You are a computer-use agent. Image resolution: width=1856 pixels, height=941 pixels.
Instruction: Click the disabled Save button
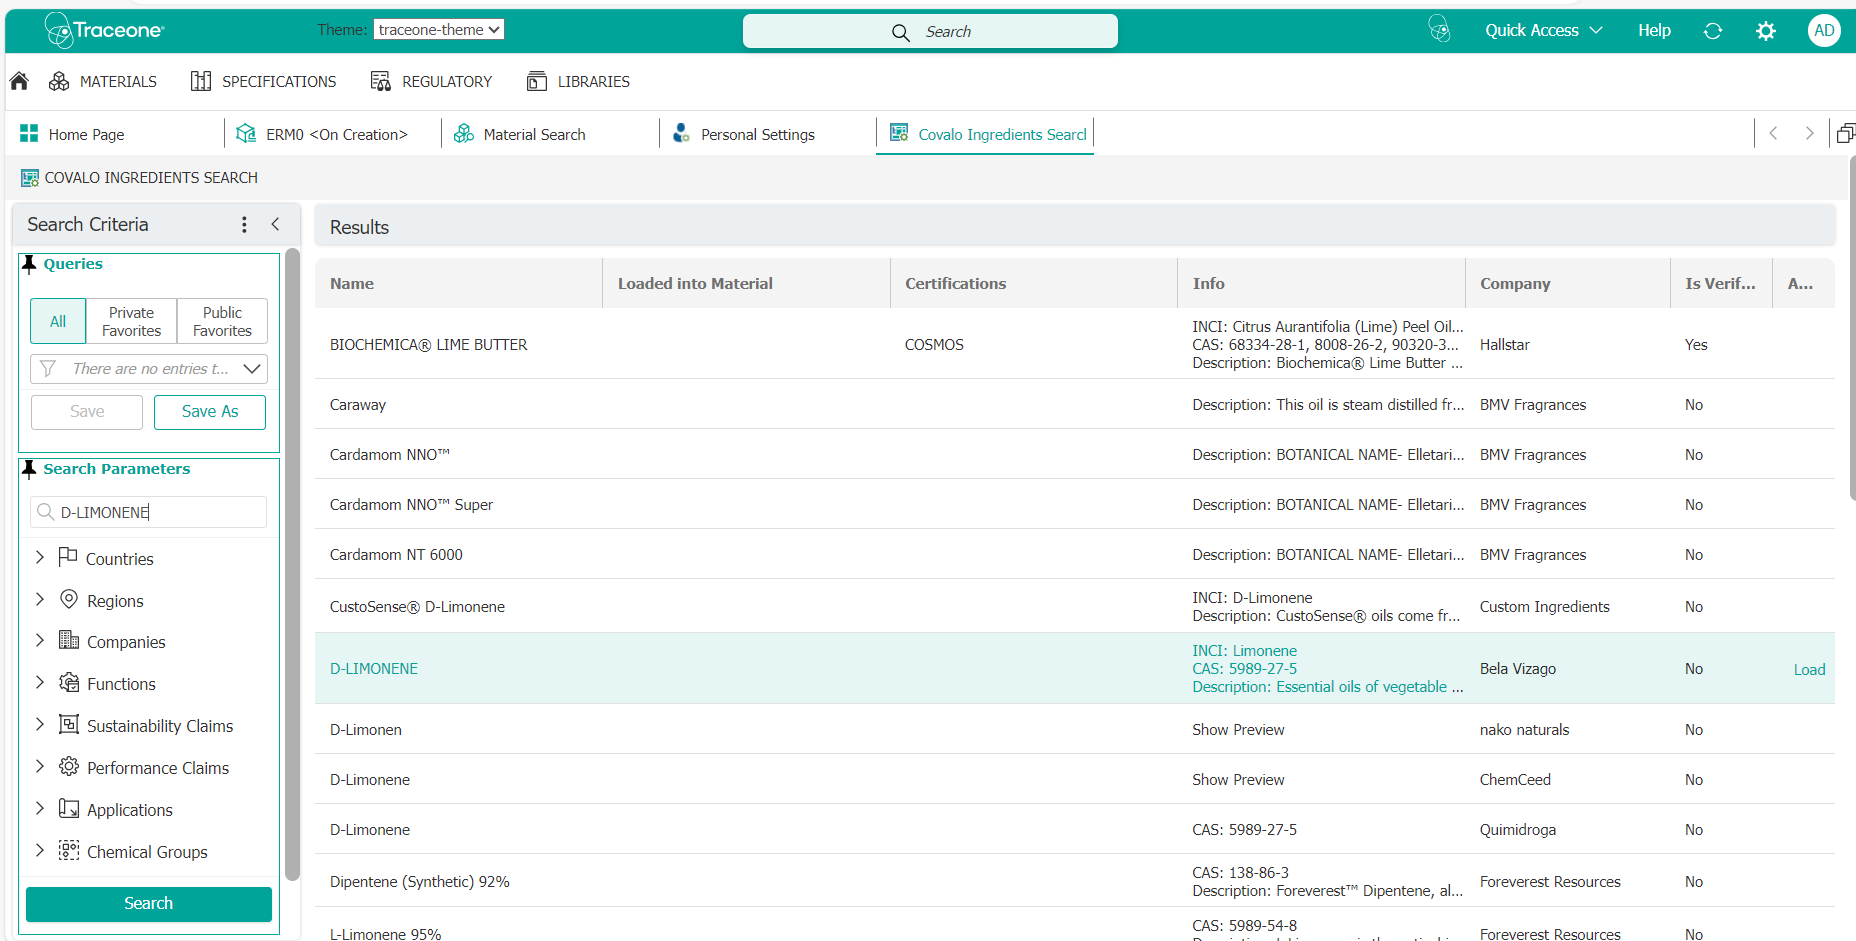tap(87, 412)
